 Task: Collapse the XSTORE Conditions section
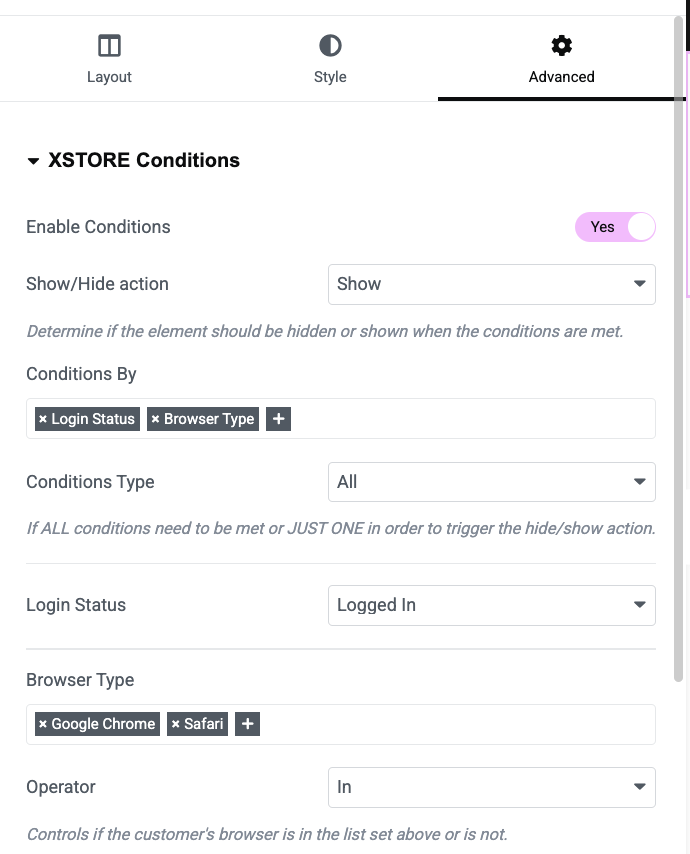coord(33,161)
